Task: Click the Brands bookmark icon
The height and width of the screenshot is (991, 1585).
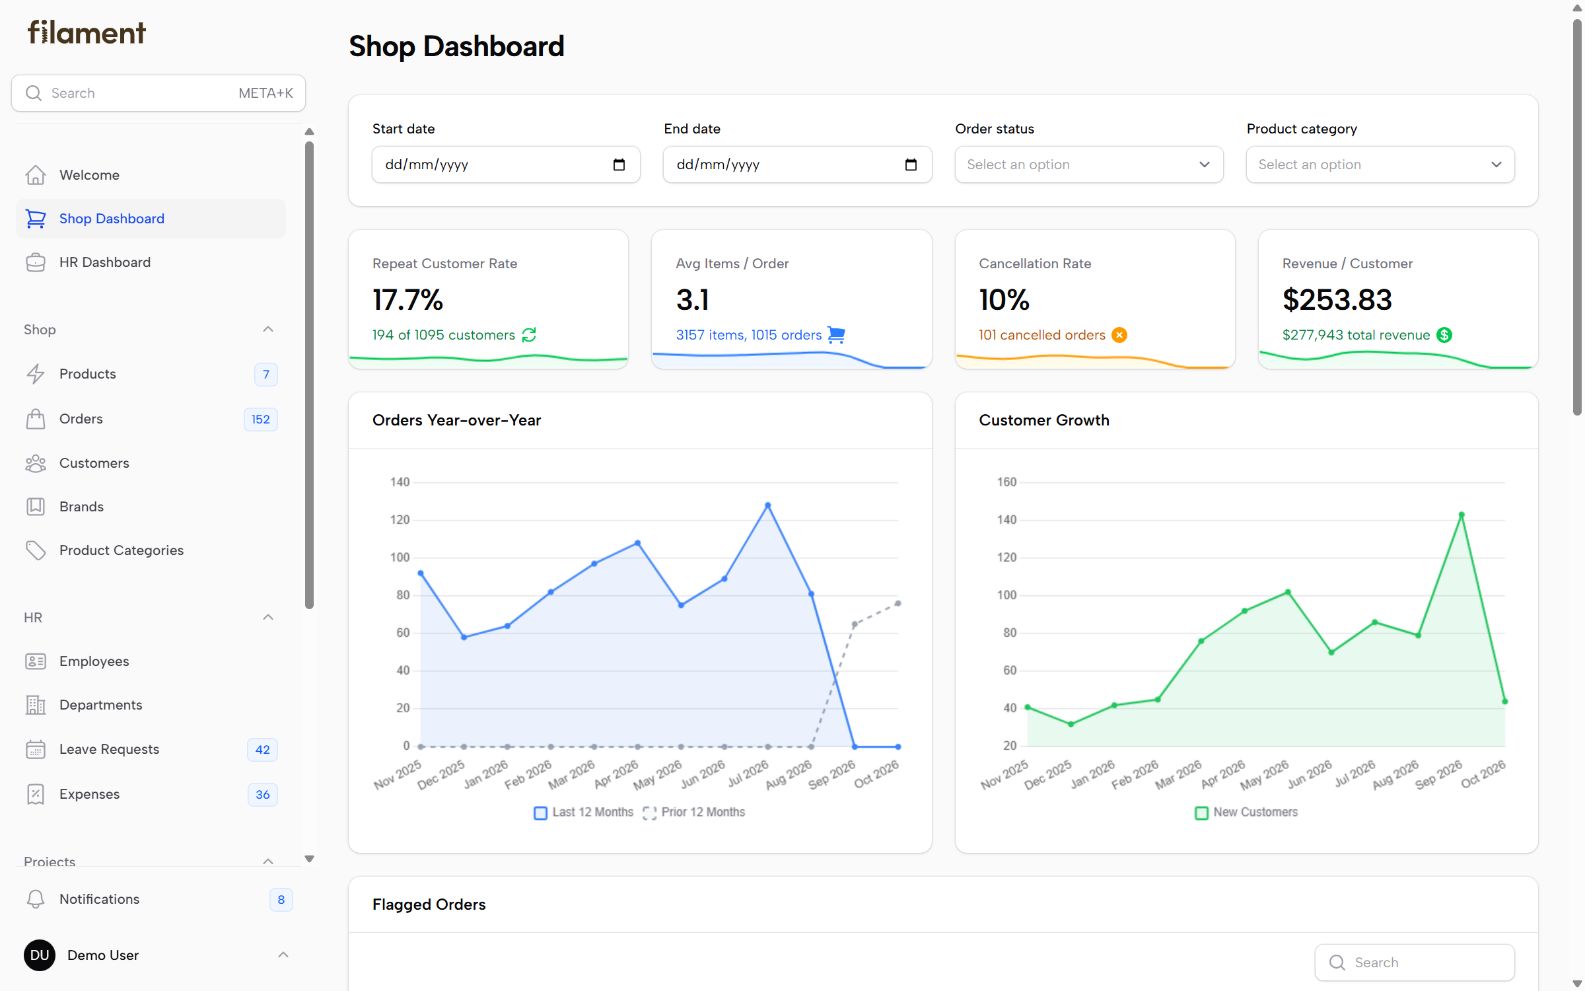Action: 36,507
